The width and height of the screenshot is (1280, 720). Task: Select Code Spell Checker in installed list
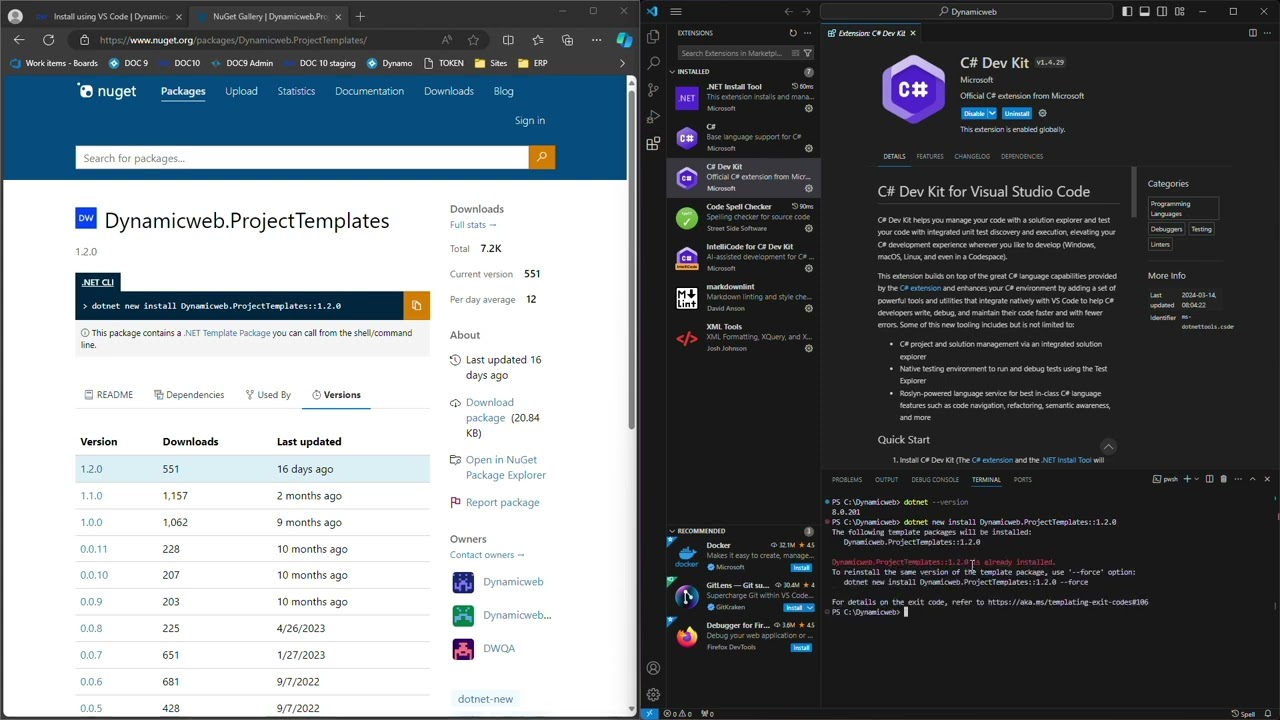(x=743, y=217)
